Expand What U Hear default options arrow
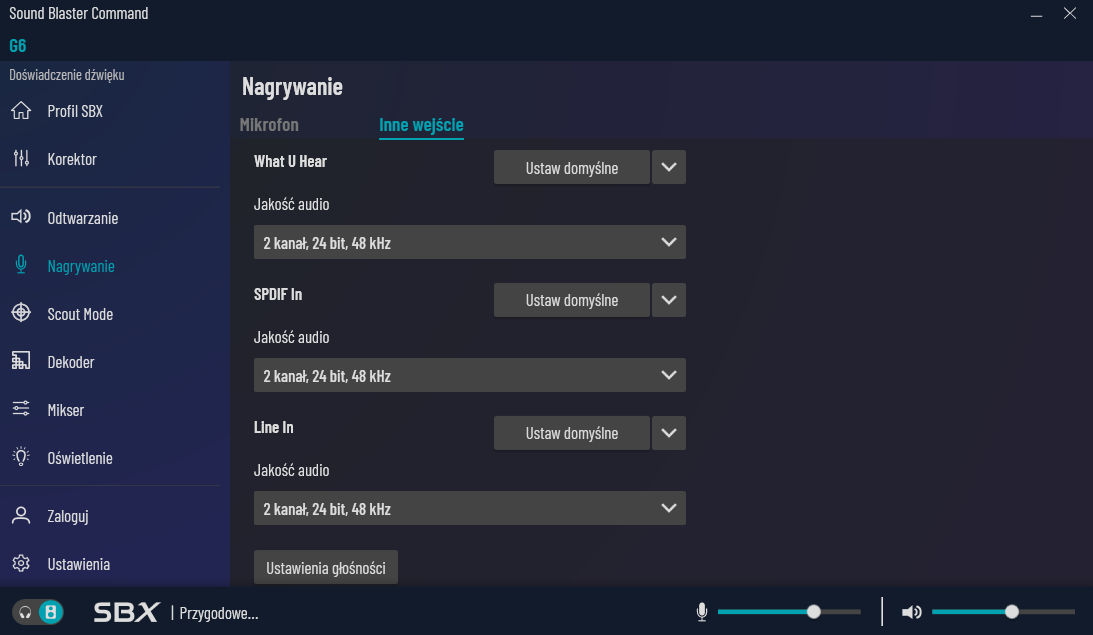 [668, 167]
